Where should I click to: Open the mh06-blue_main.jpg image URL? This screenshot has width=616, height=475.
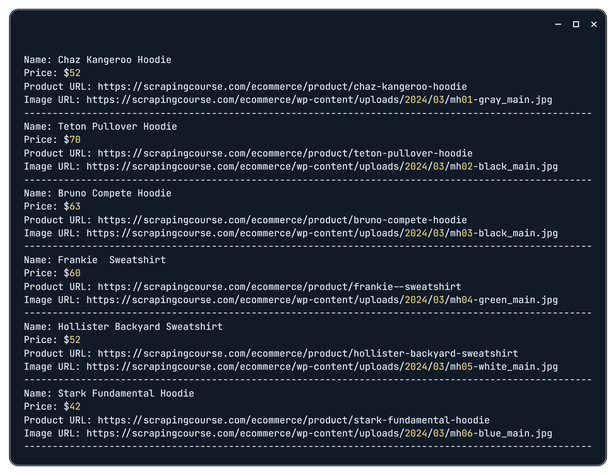(x=319, y=434)
